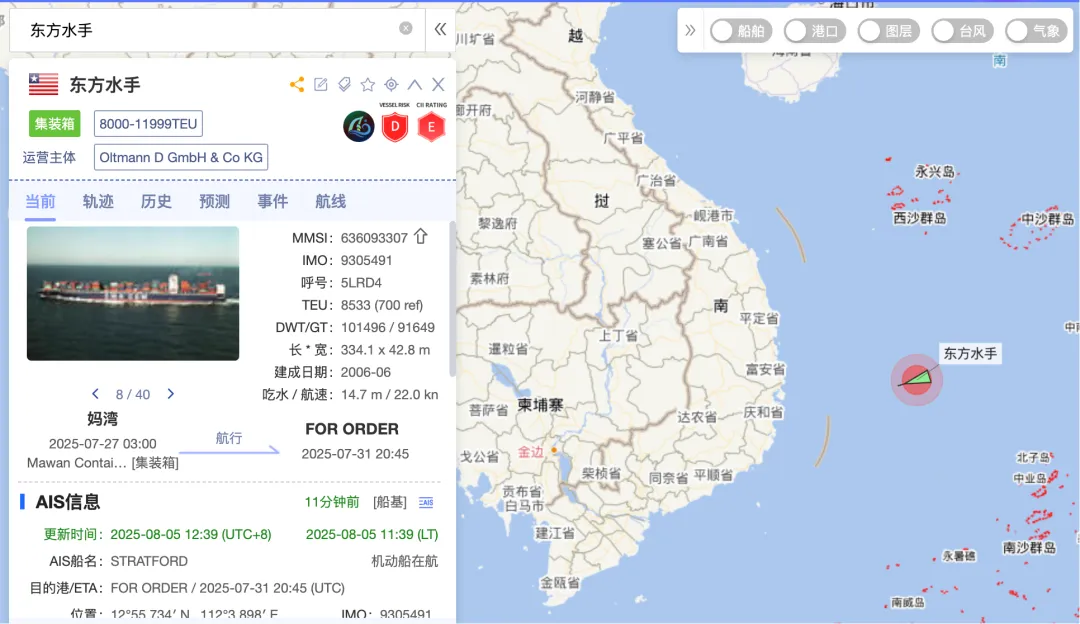1080x624 pixels.
Task: Click the 集装箱 vessel type tag
Action: point(54,124)
